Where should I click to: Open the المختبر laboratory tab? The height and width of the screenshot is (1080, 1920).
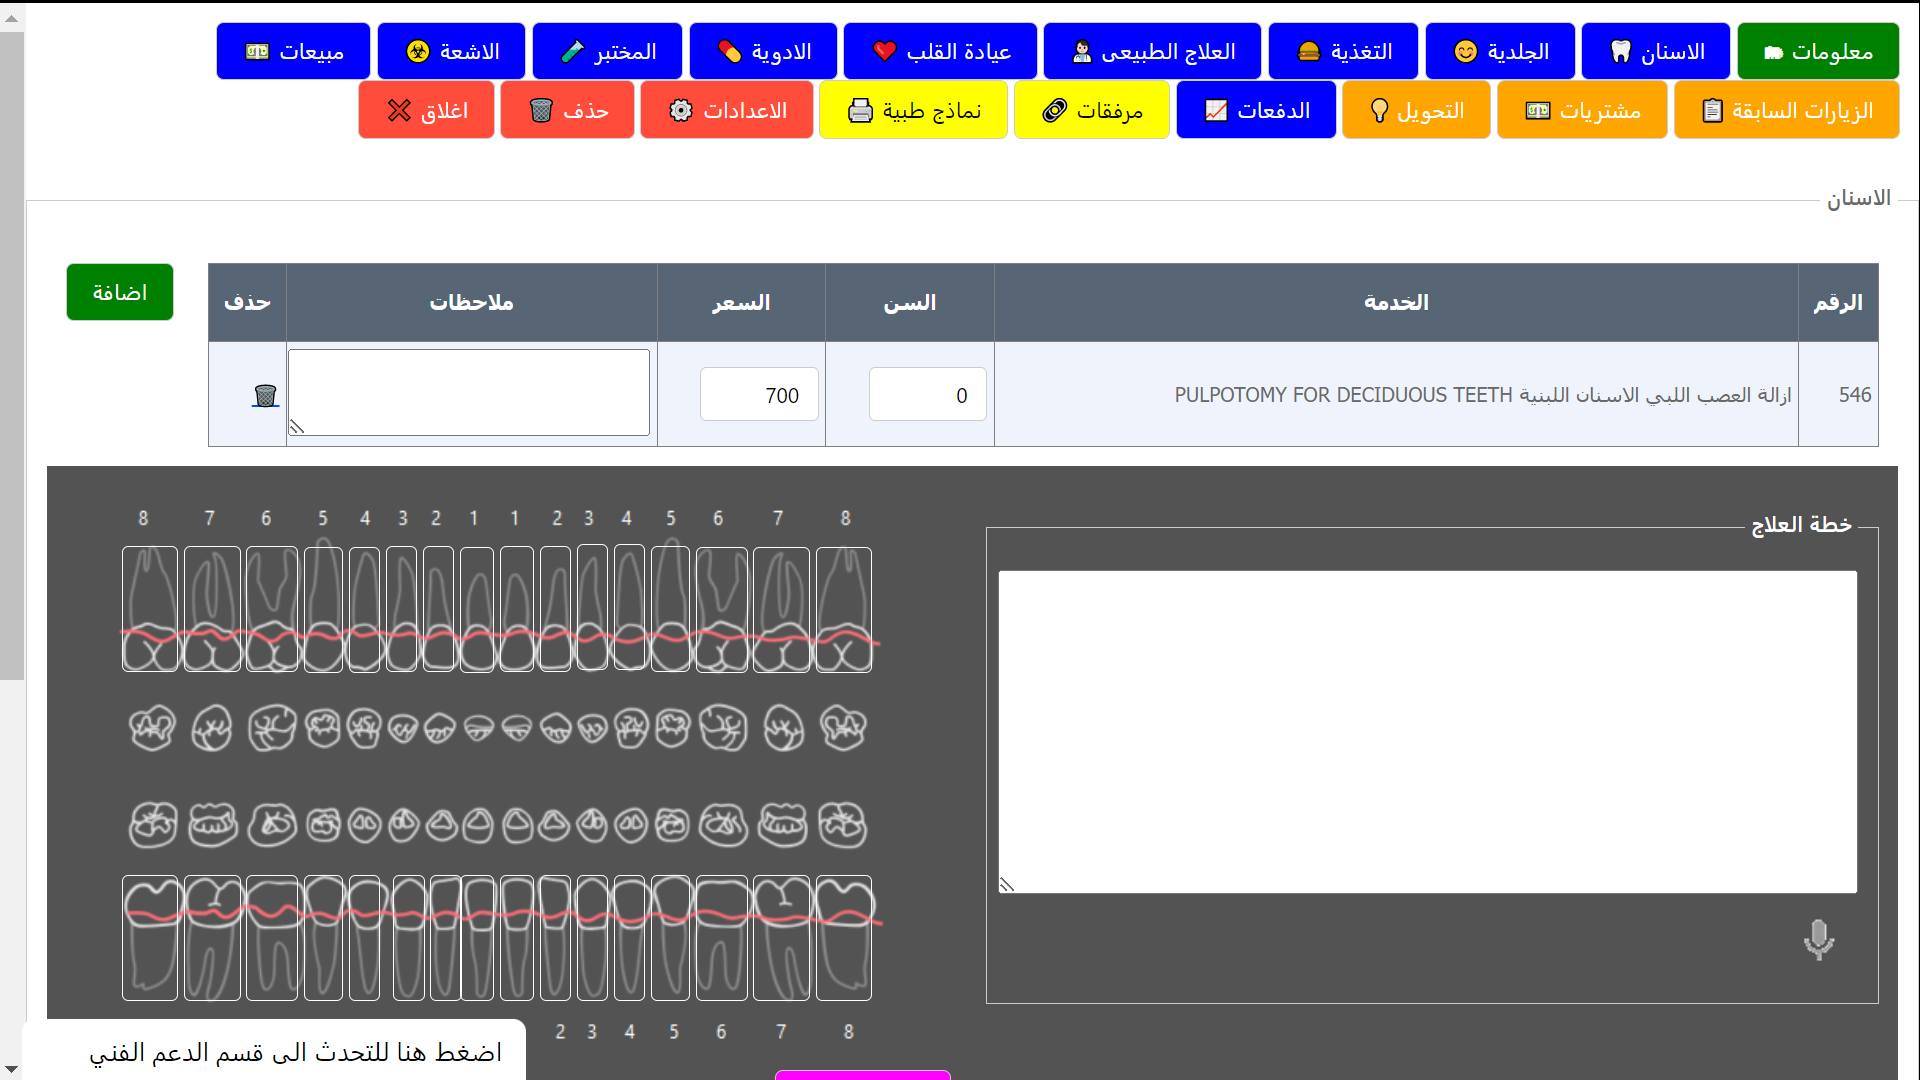tap(607, 51)
